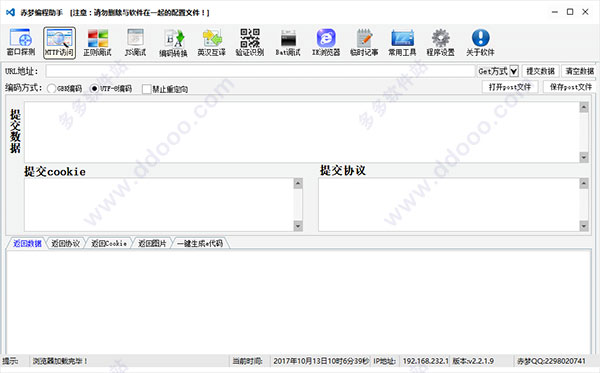The height and width of the screenshot is (373, 600).
Task: Click the current time 2017年10月13日 in status bar
Action: [x=321, y=361]
